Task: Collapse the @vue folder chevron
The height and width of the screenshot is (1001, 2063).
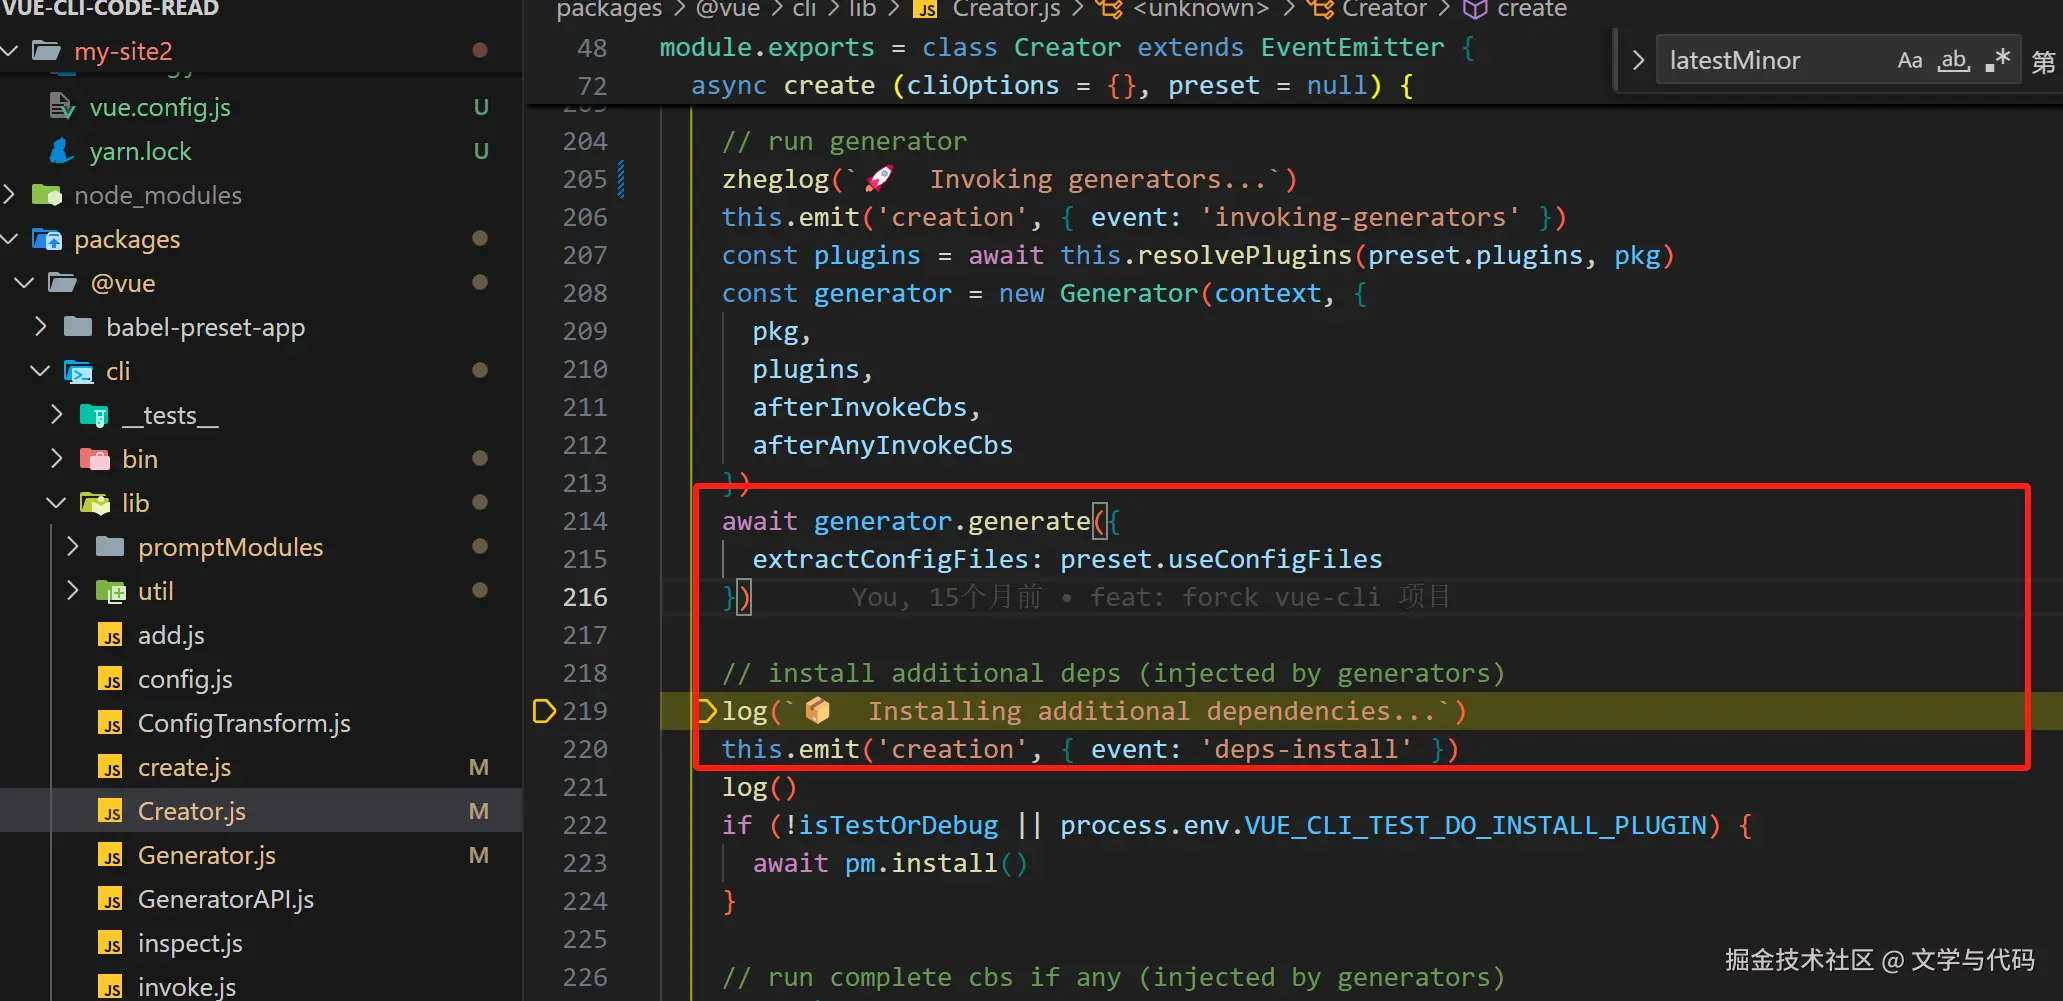Action: (x=25, y=282)
